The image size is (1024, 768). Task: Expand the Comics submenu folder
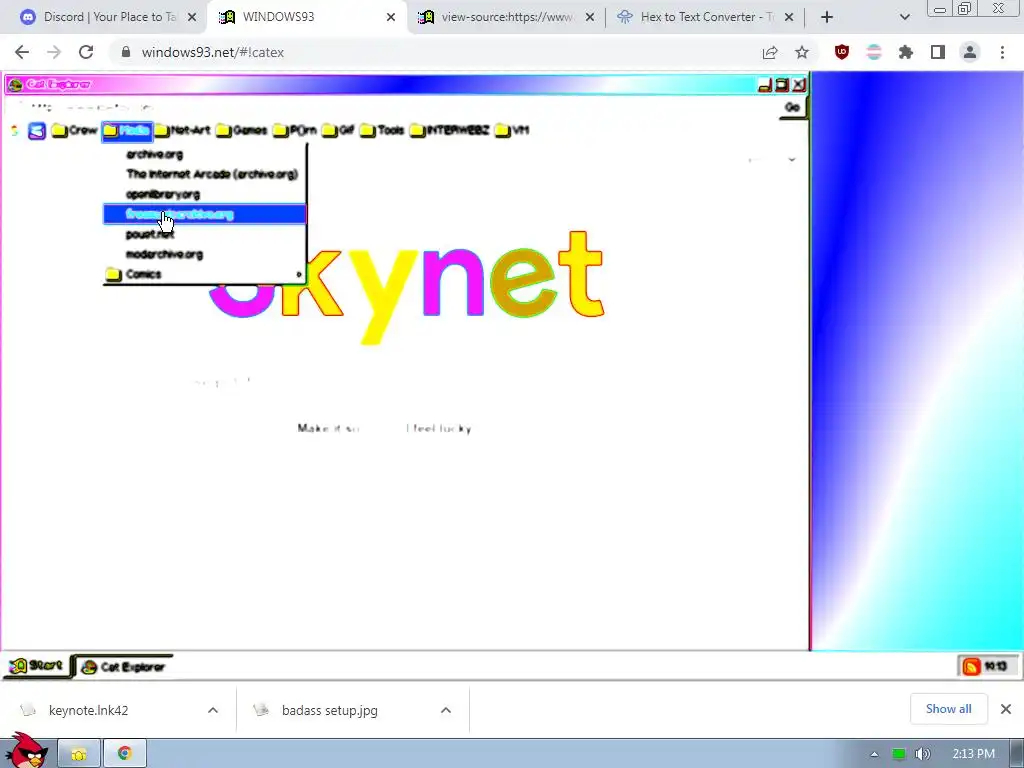204,274
